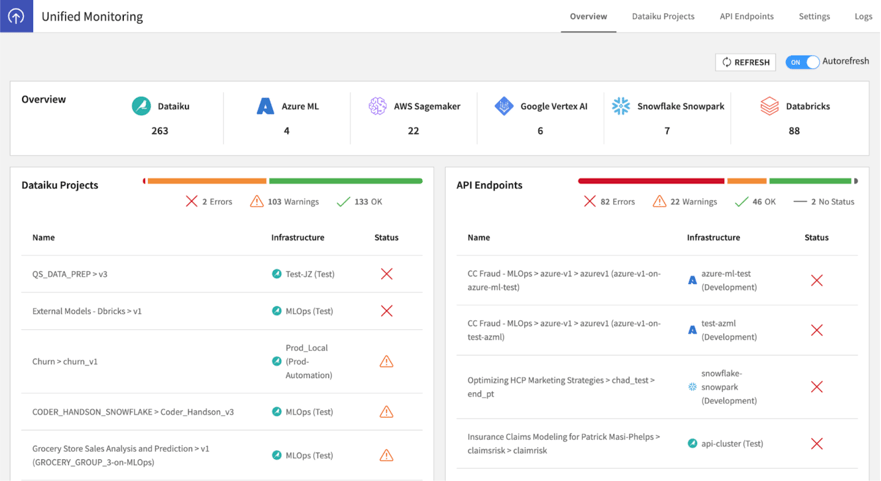This screenshot has height=481, width=881.
Task: Click the red errors segment of API Endpoints bar
Action: point(651,181)
